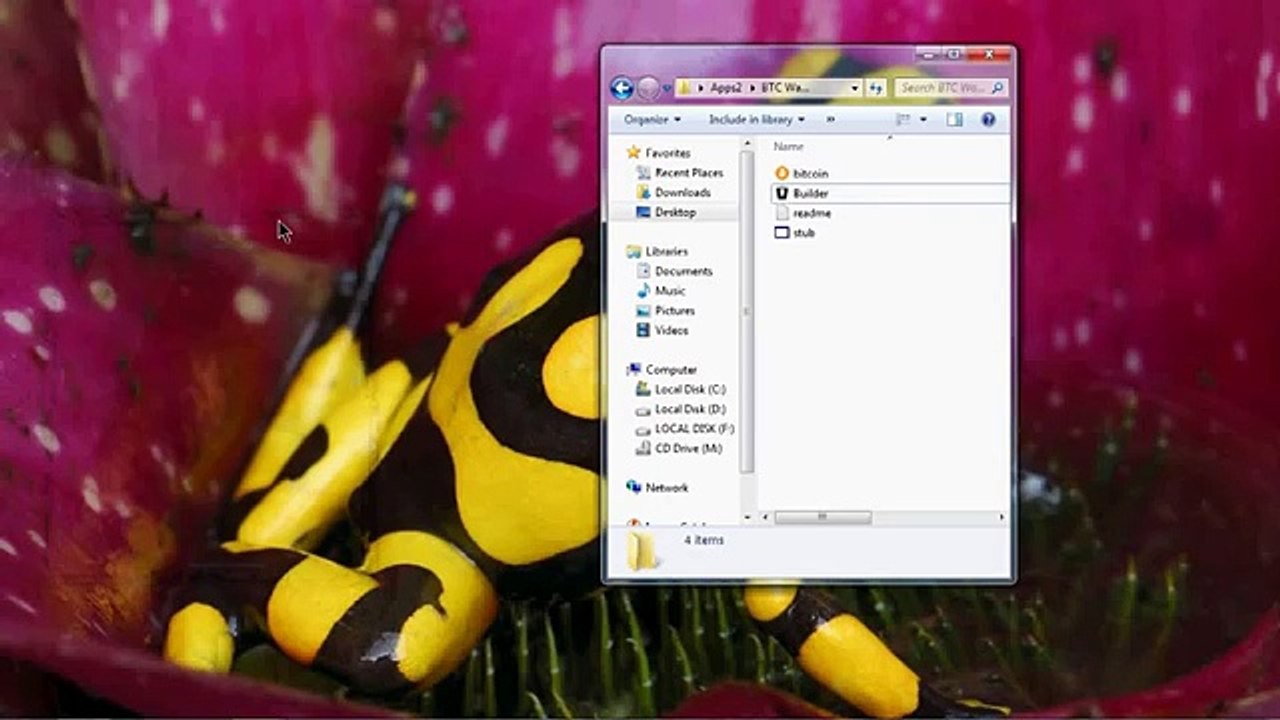Minimize the Explorer window

click(929, 54)
